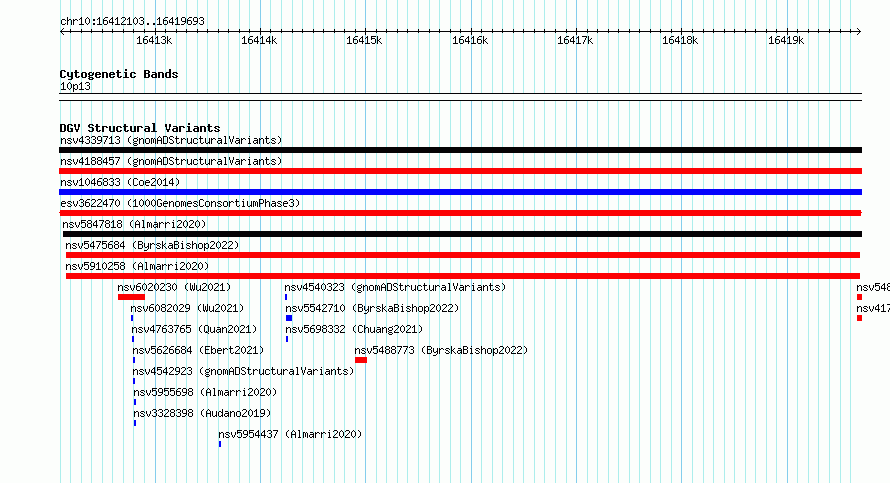Open nsv4188457 (gnomADStructuralVariants) label
Viewport: 890px width, 483px height.
[171, 161]
